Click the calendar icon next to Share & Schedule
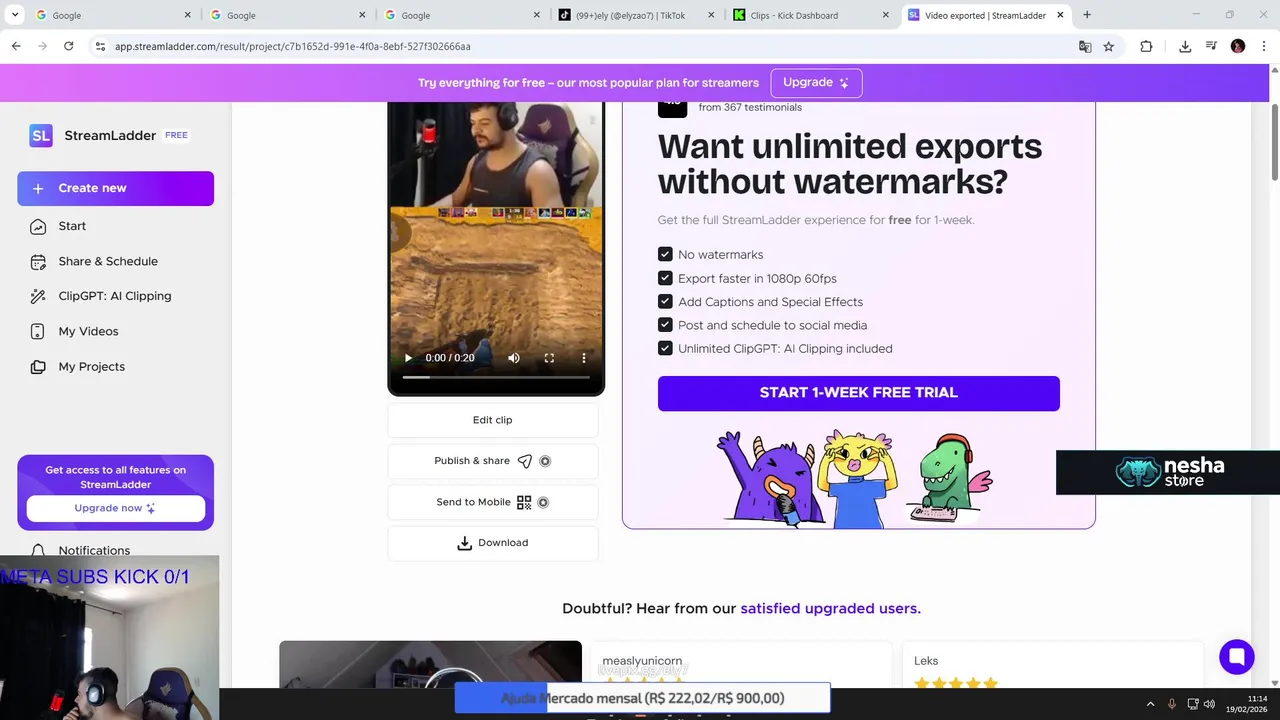The height and width of the screenshot is (720, 1280). pos(38,262)
